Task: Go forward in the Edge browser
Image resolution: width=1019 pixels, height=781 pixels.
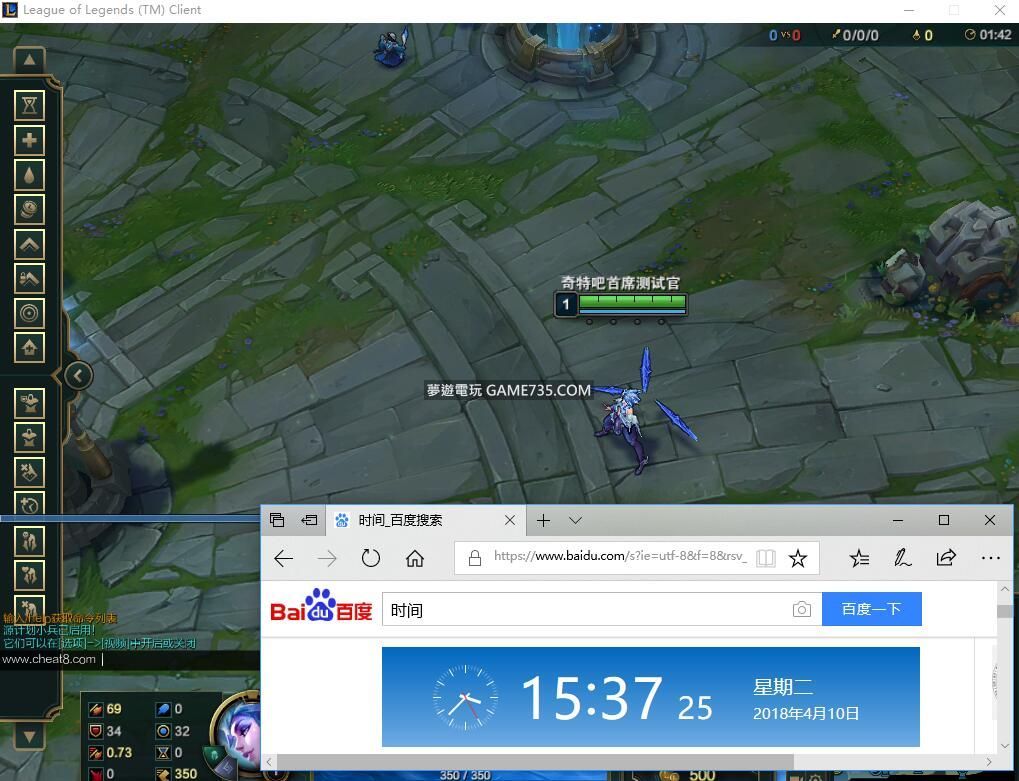Action: (328, 558)
